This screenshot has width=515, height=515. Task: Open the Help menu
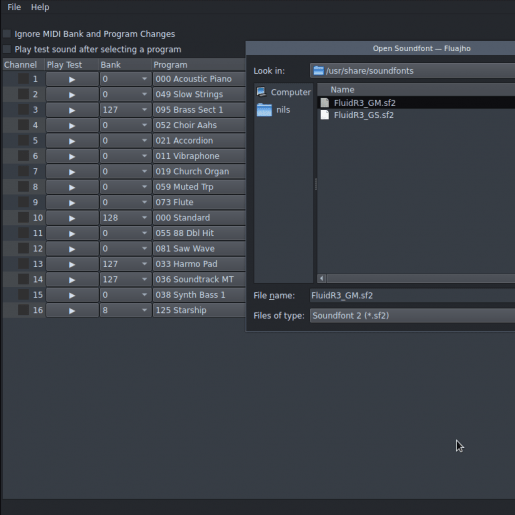click(x=40, y=7)
